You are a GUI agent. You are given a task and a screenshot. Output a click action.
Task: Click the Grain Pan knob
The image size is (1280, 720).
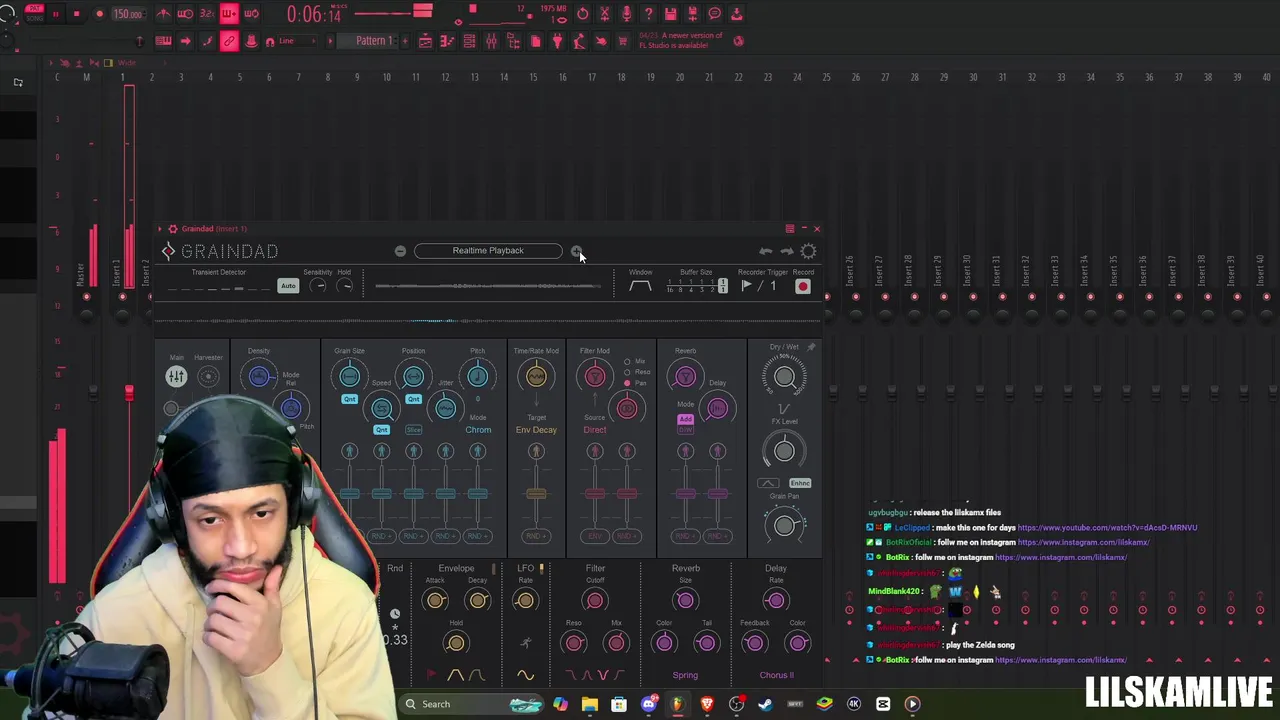click(x=784, y=525)
